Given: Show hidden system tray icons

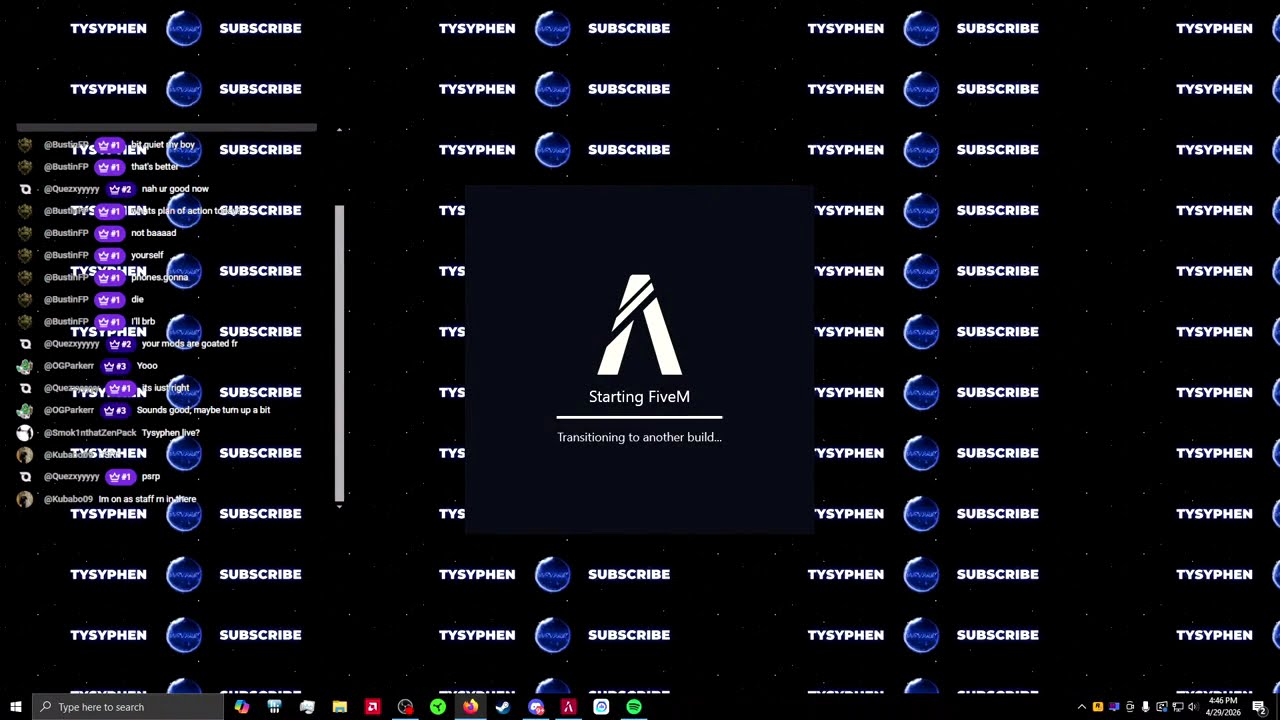Looking at the screenshot, I should tap(1081, 707).
